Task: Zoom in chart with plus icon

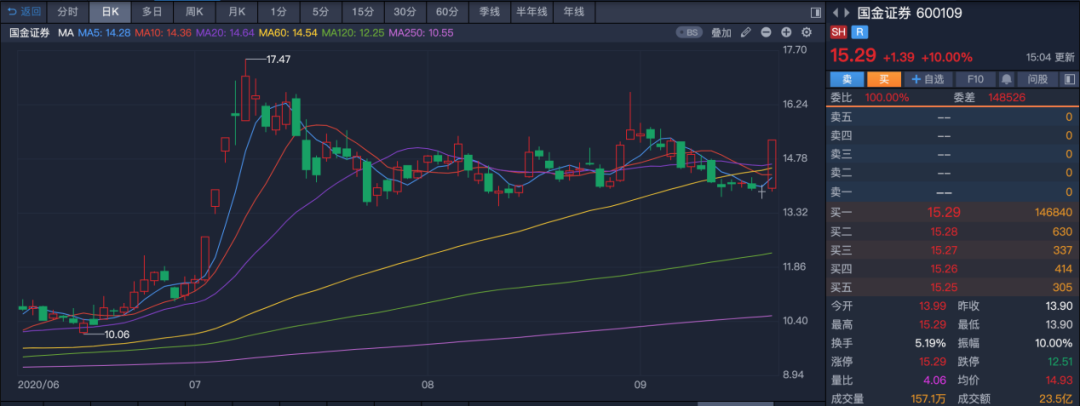Action: point(786,32)
